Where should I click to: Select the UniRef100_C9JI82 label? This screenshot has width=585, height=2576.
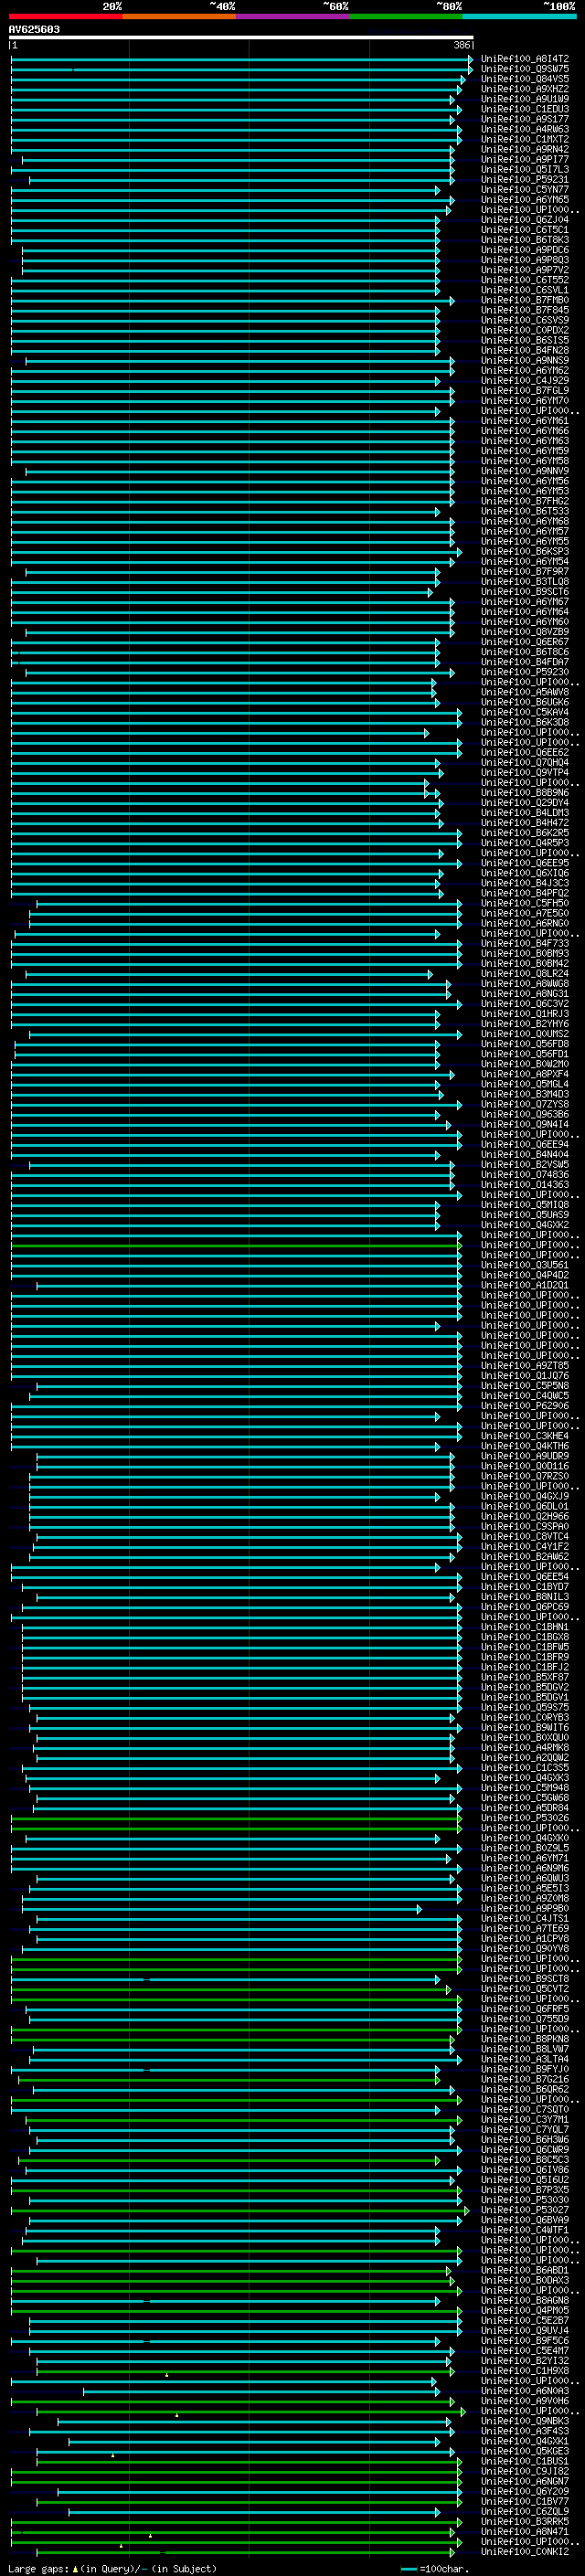(x=525, y=2471)
